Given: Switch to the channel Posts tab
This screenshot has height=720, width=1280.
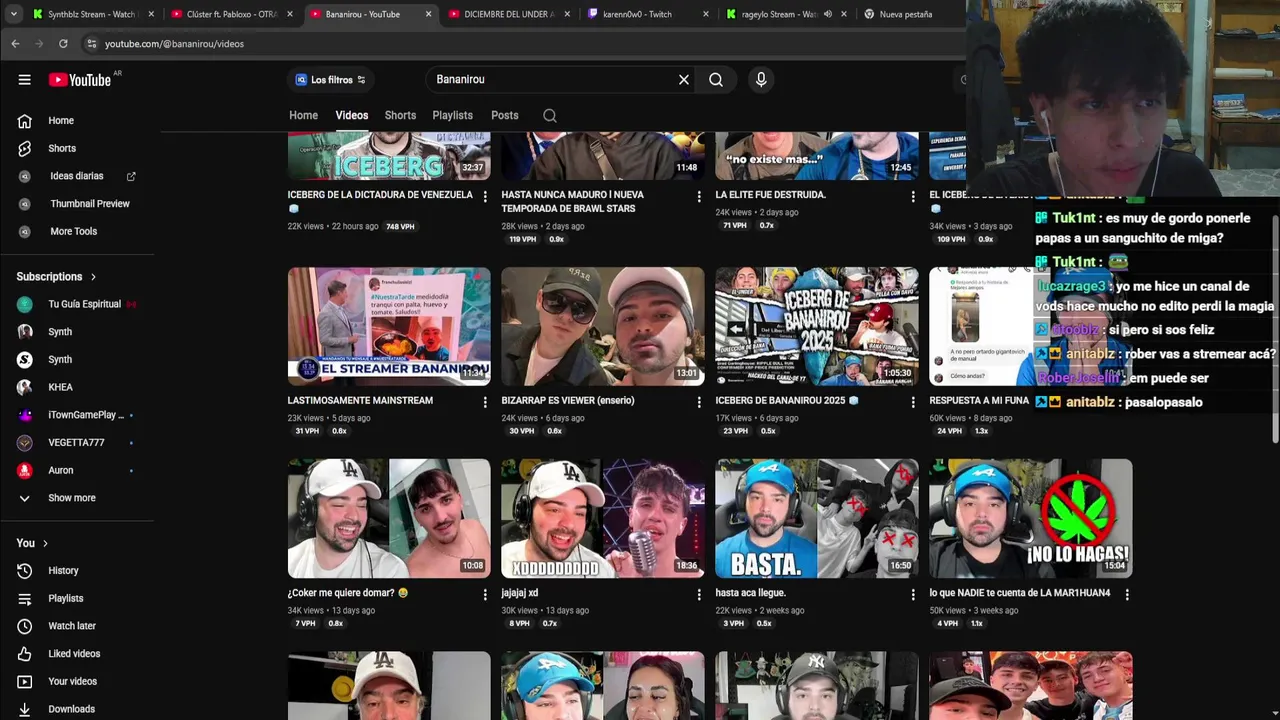Looking at the screenshot, I should pos(505,115).
